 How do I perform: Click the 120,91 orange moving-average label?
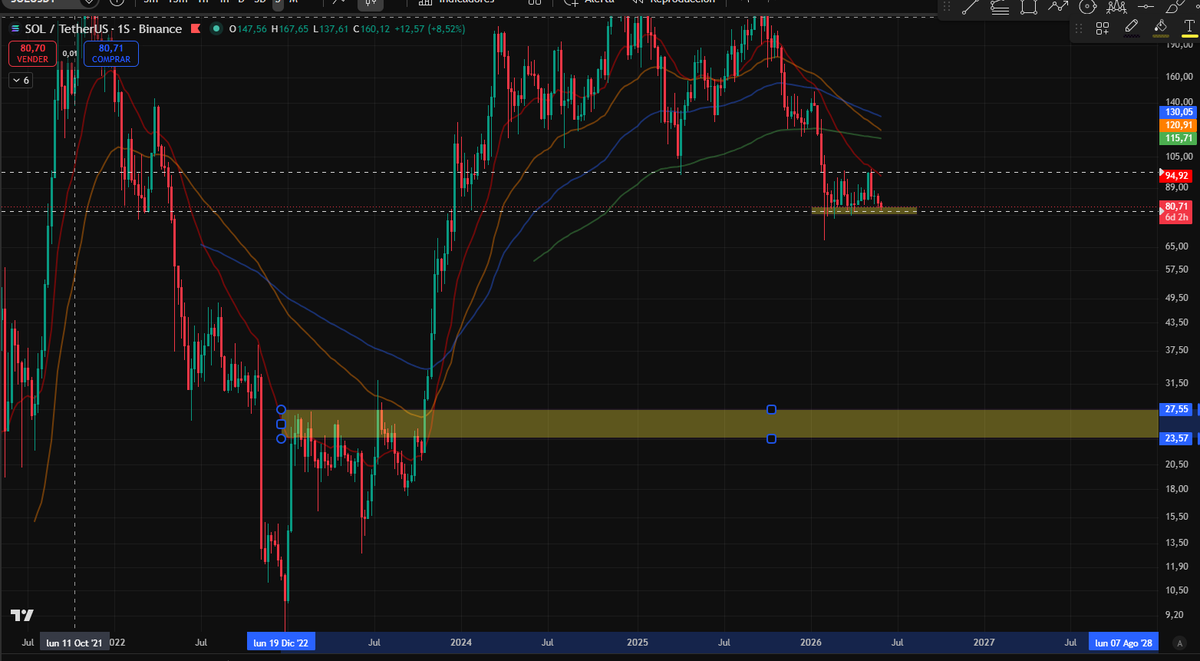click(1180, 125)
